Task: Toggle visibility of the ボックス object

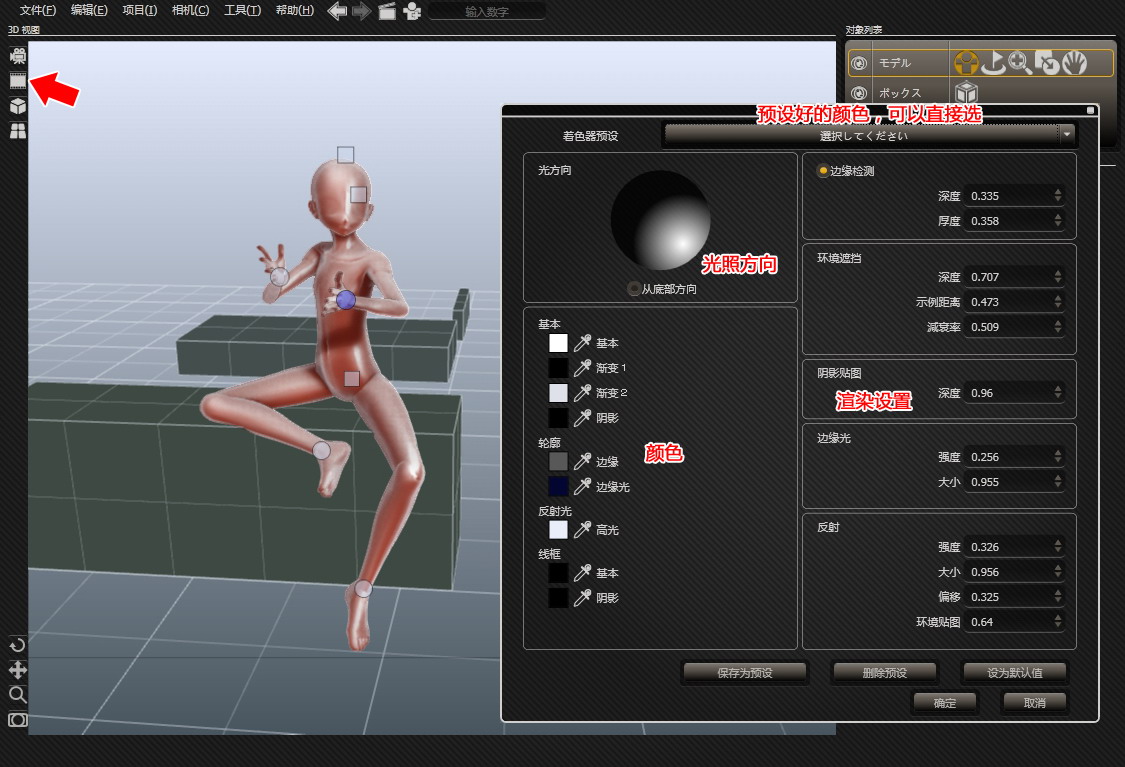Action: [x=858, y=93]
